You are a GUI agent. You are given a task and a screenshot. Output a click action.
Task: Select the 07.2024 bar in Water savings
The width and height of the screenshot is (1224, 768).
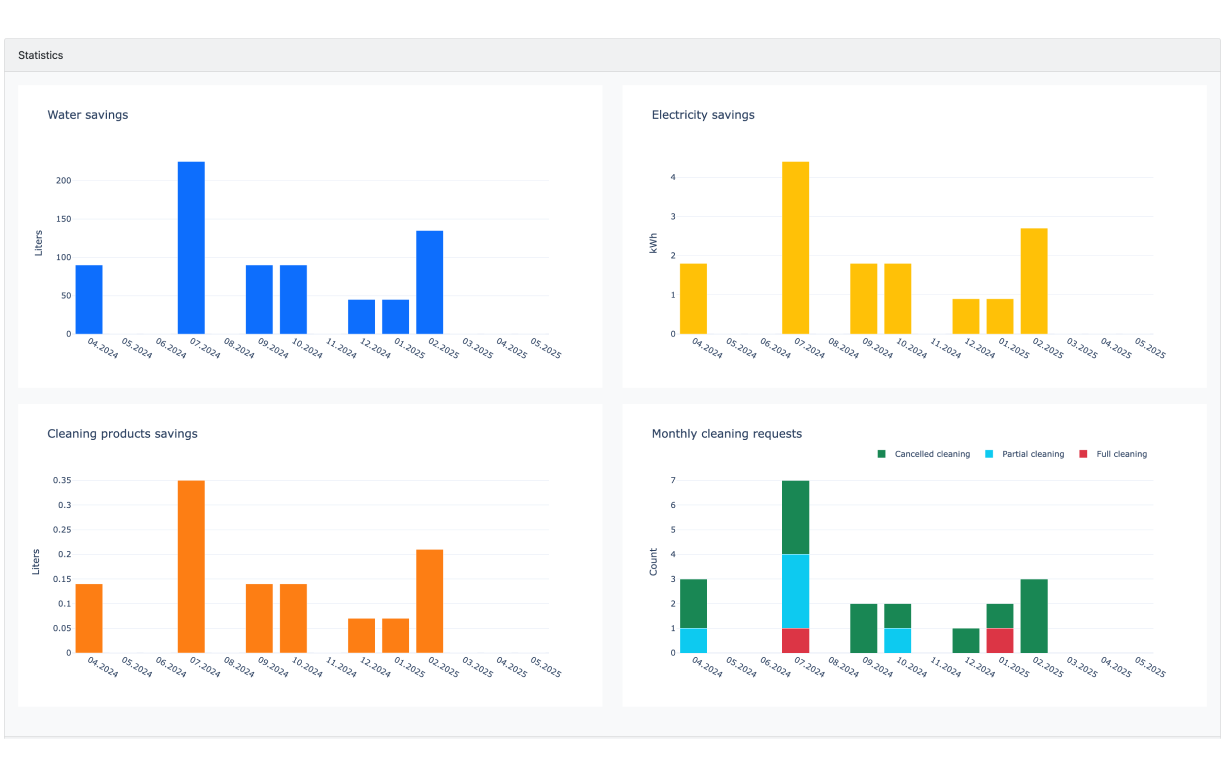191,248
